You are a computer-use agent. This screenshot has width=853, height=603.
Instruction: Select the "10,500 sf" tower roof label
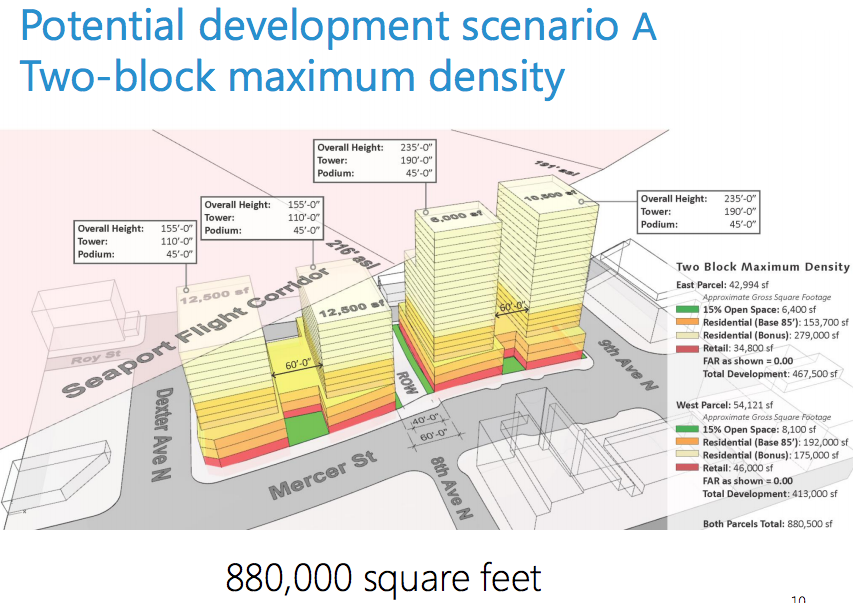coord(550,194)
